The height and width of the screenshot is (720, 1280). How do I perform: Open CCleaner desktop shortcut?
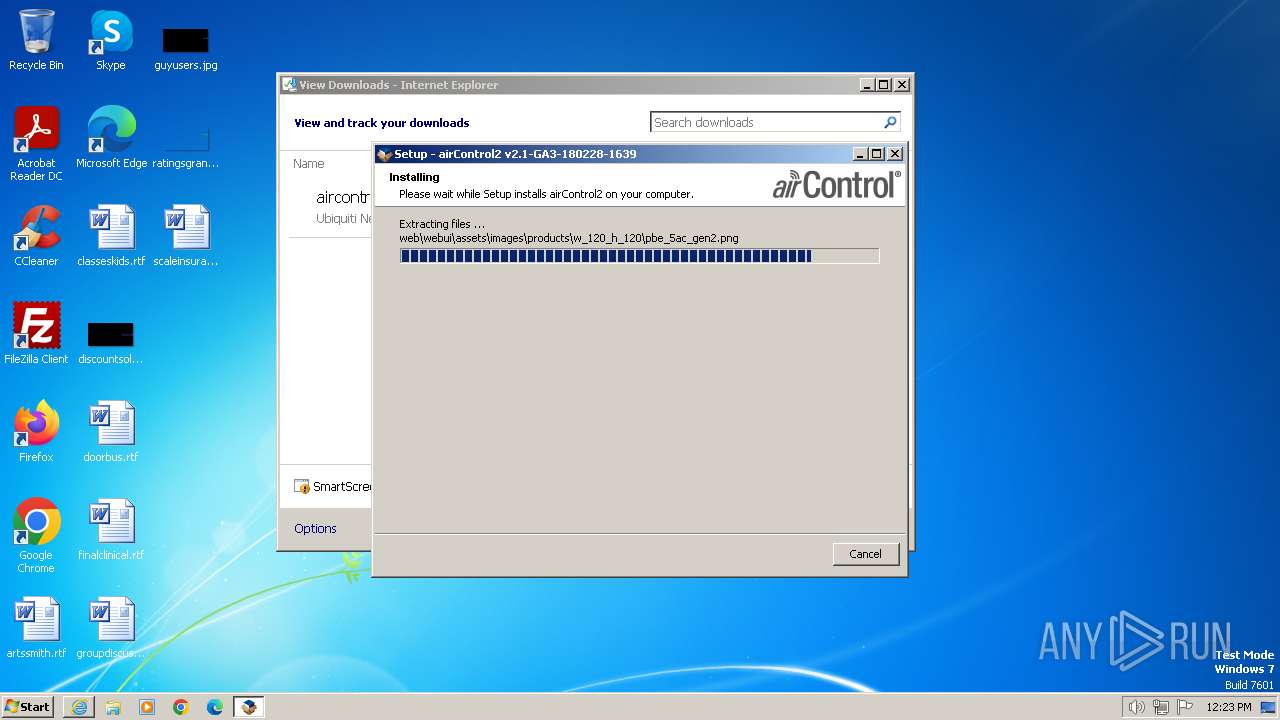pyautogui.click(x=36, y=236)
